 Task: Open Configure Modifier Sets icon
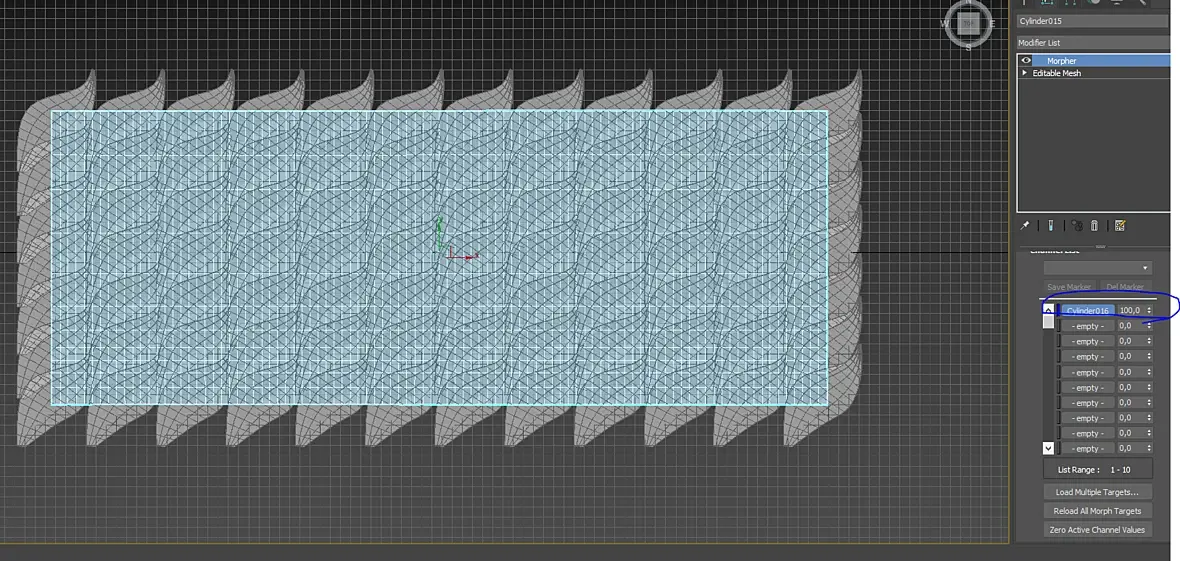tap(1120, 225)
